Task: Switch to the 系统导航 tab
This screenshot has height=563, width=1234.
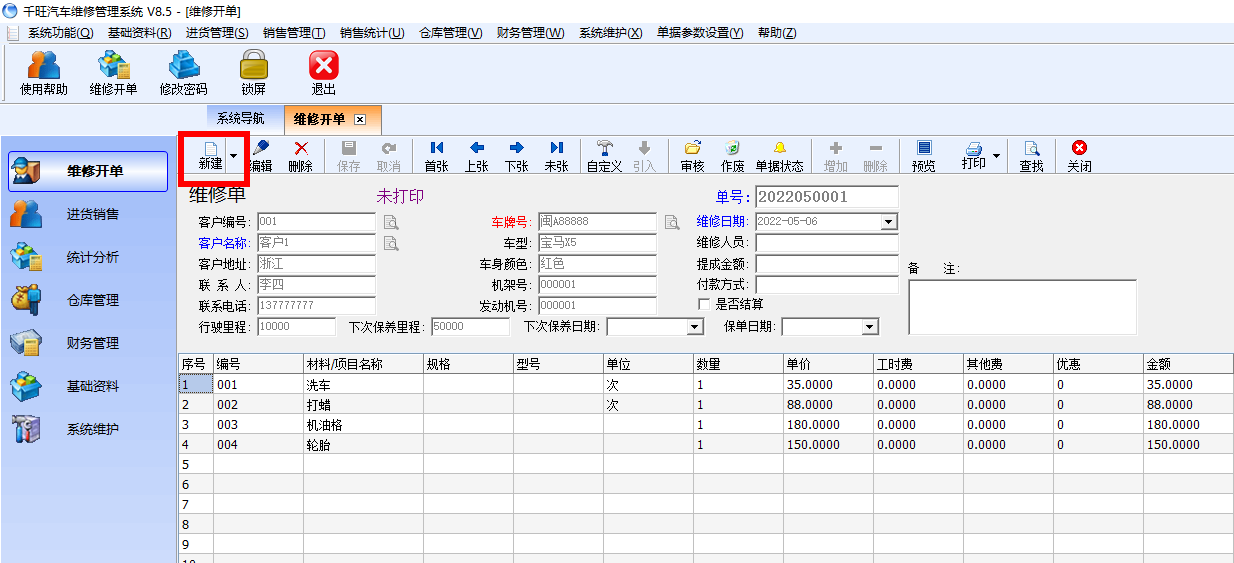Action: coord(241,118)
